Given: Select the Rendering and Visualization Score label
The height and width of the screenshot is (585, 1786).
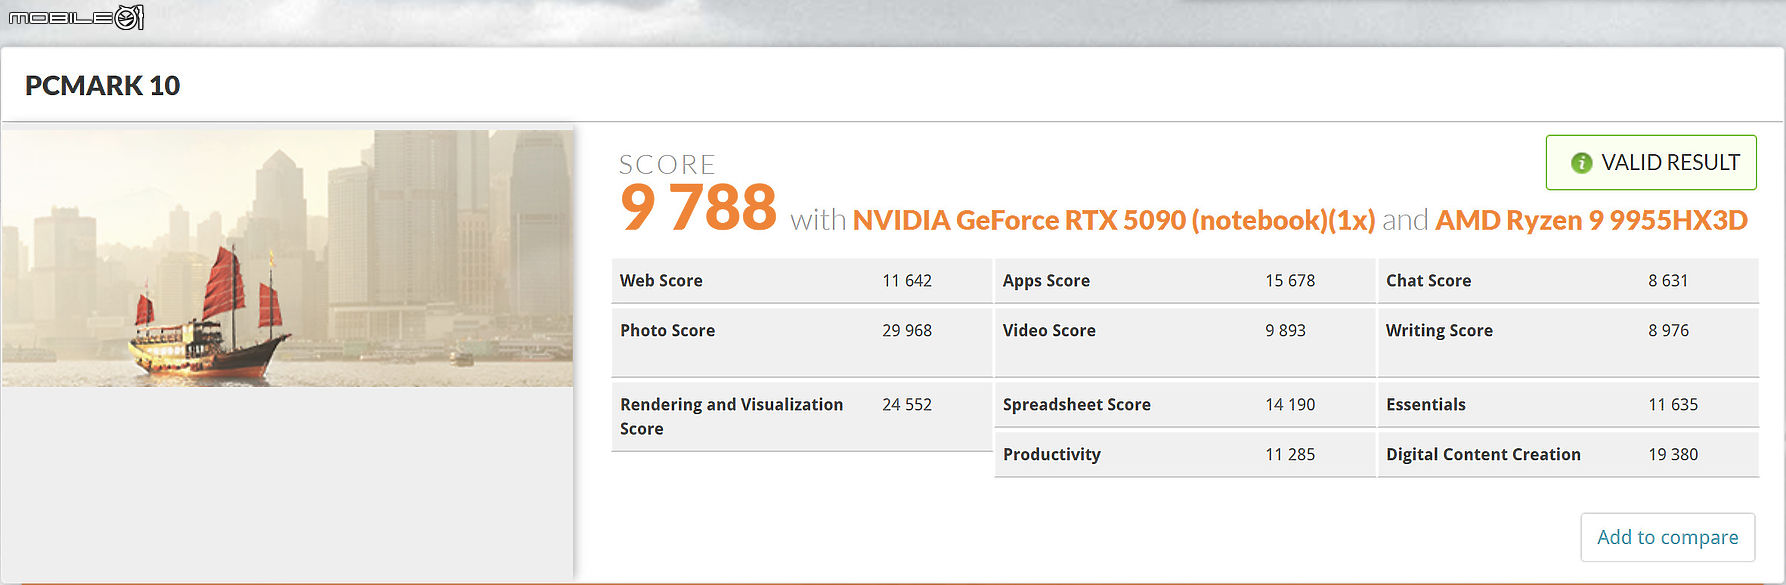Looking at the screenshot, I should click(731, 417).
